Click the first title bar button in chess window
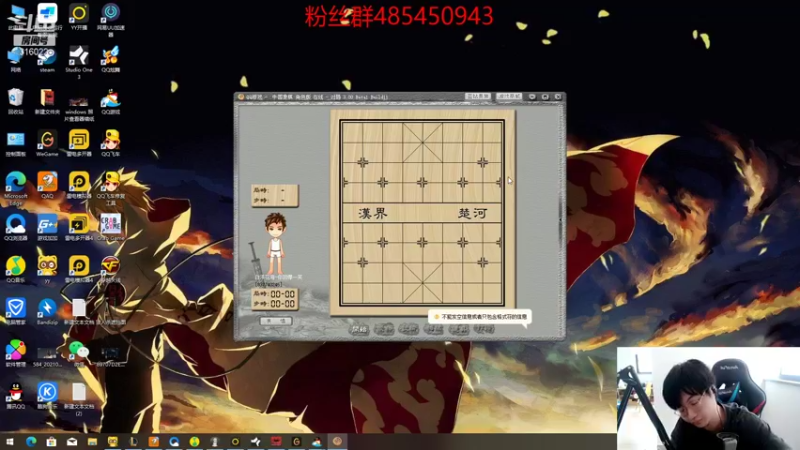Screen dimensions: 800x450 pos(478,96)
